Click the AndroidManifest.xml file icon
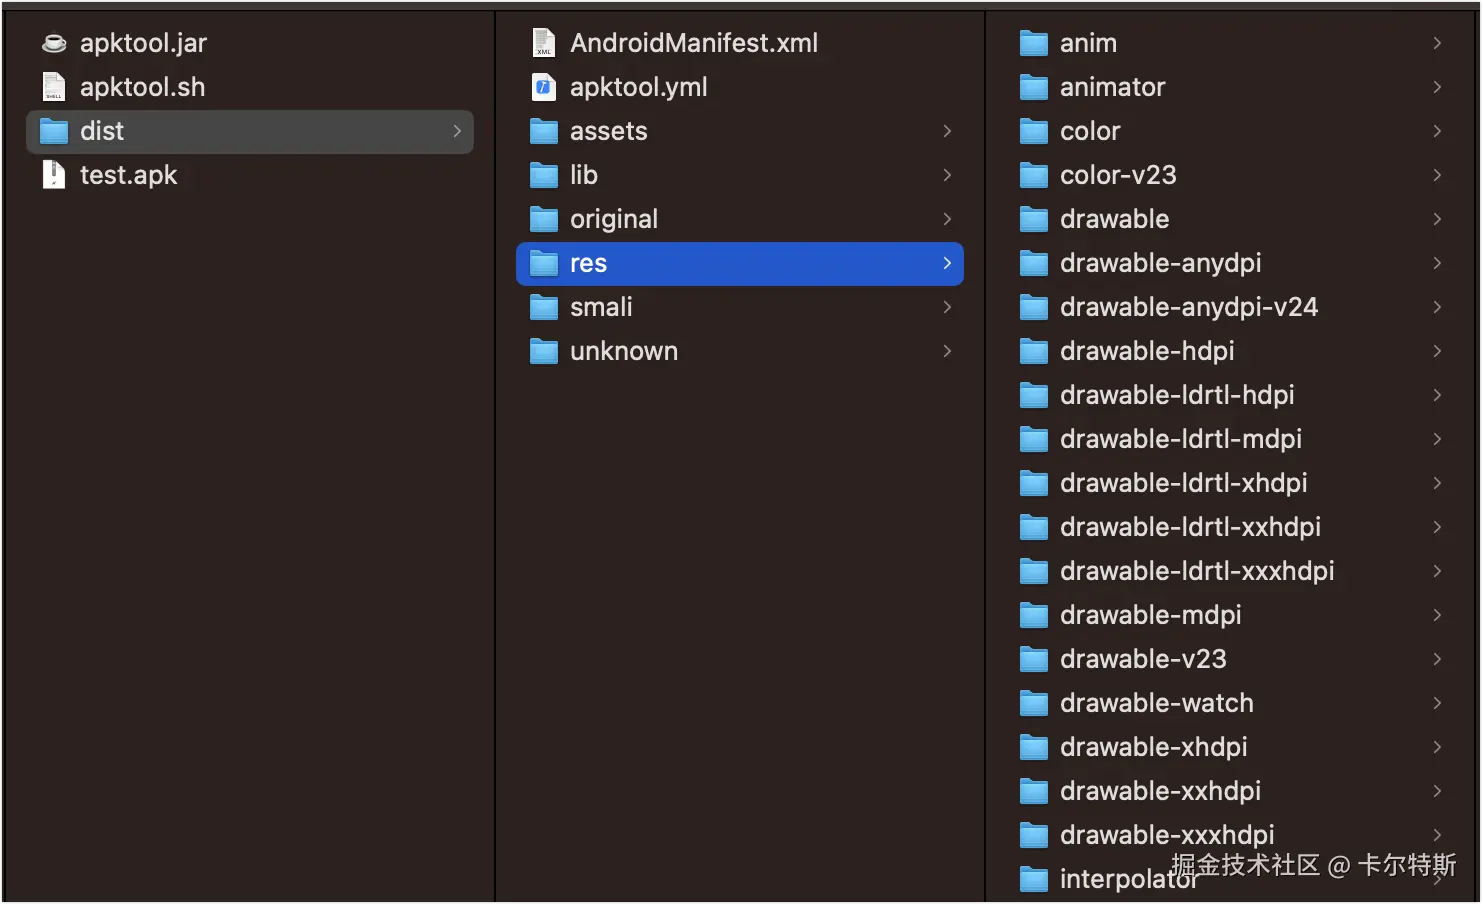This screenshot has width=1482, height=904. (544, 43)
